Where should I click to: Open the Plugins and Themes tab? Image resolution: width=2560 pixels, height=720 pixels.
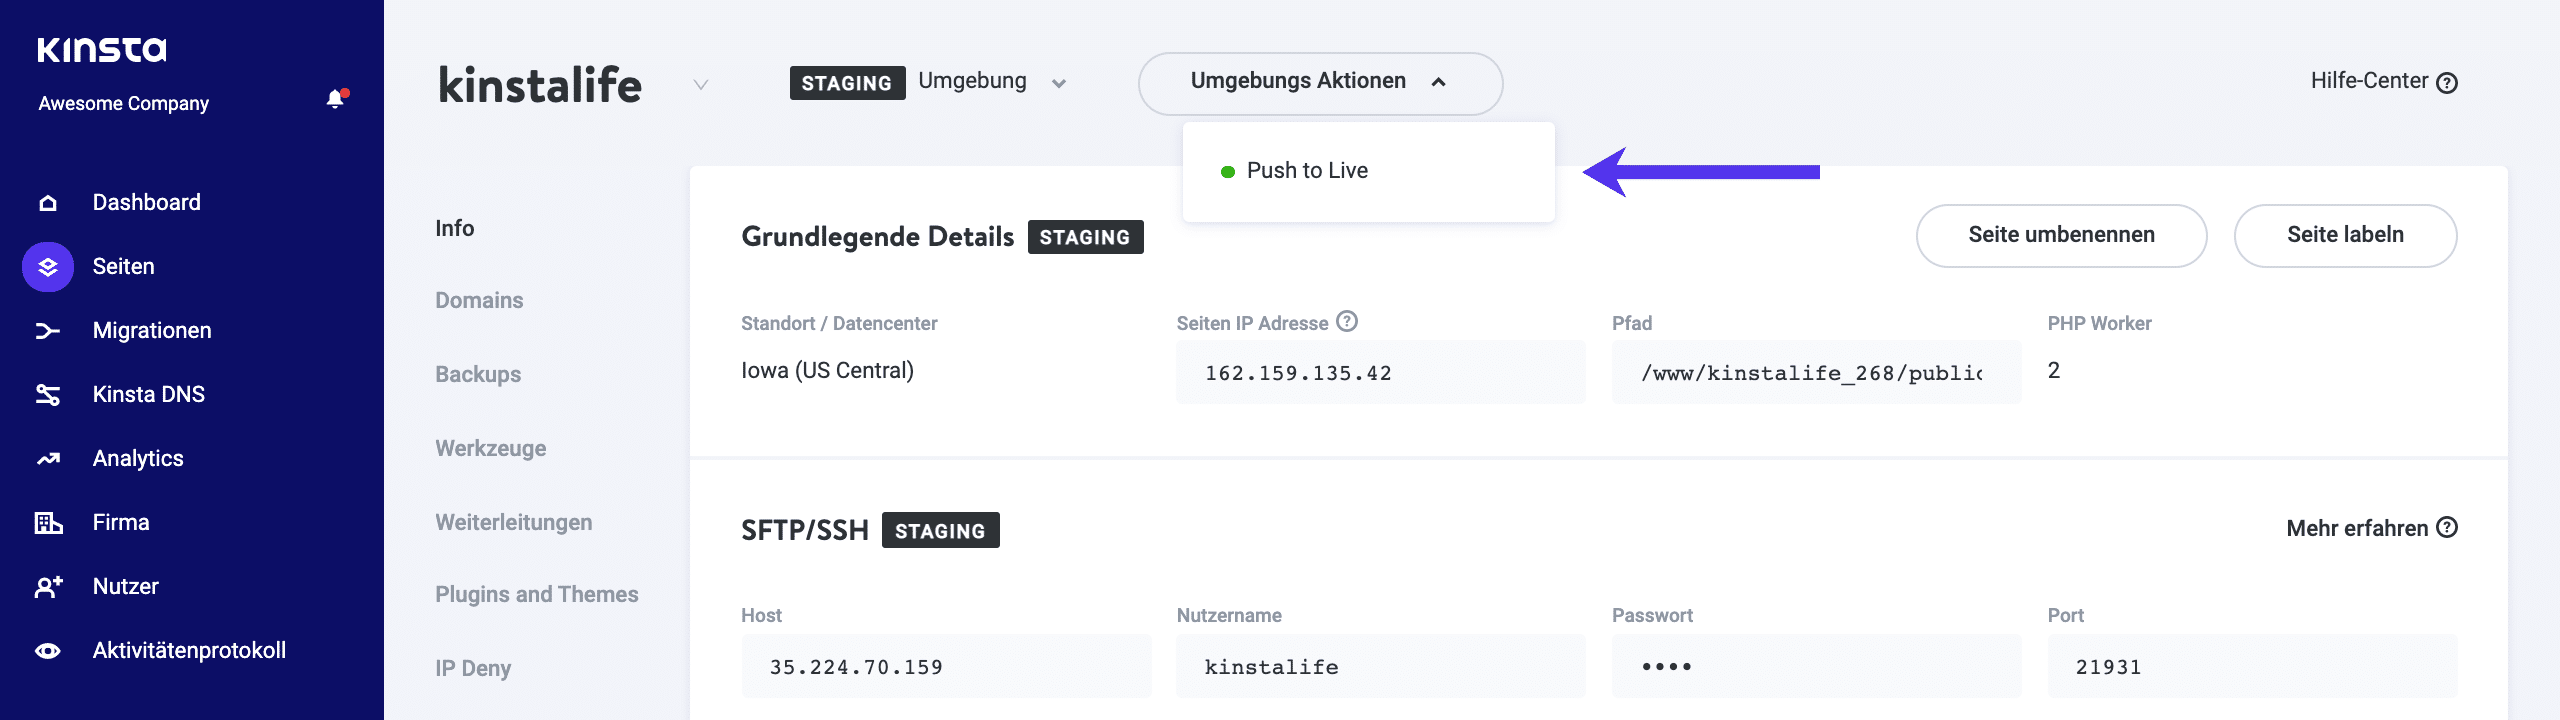pos(536,594)
